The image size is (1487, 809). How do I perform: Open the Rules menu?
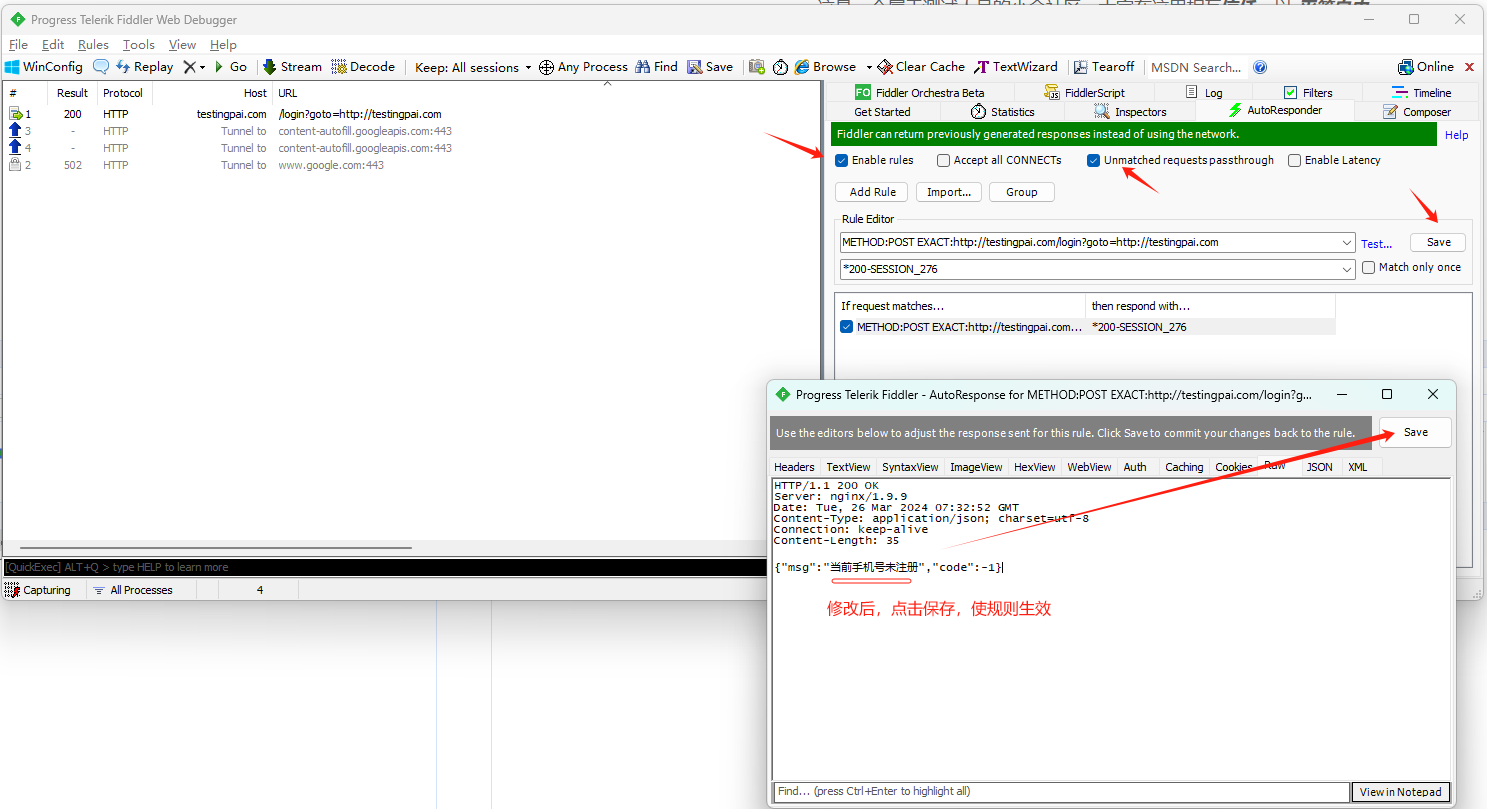[93, 45]
